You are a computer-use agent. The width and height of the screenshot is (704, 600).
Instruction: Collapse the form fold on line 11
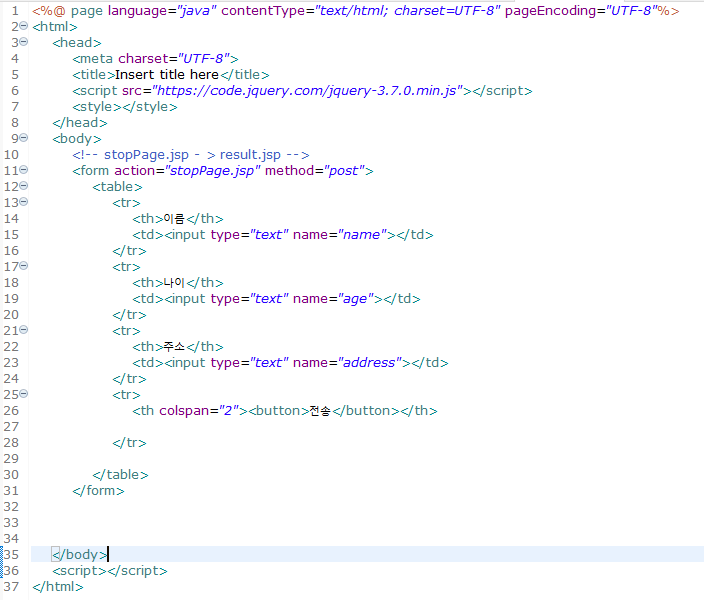tap(24, 170)
